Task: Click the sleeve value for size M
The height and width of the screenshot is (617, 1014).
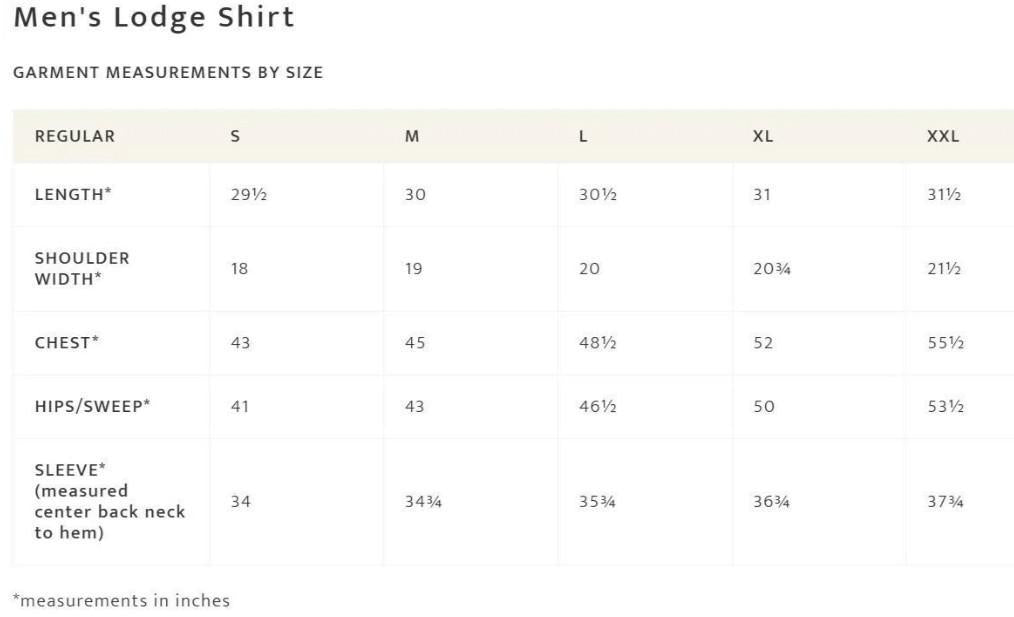Action: click(x=423, y=502)
